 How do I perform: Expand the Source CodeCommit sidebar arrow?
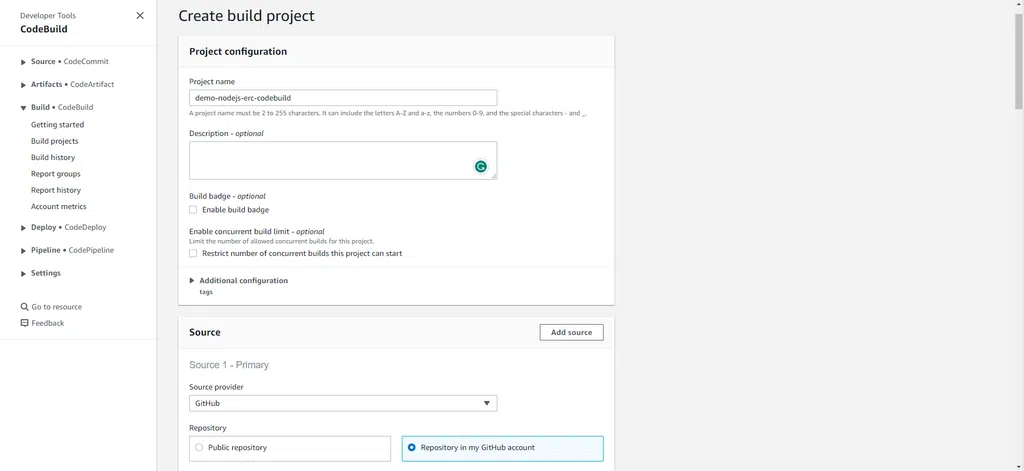tap(24, 62)
